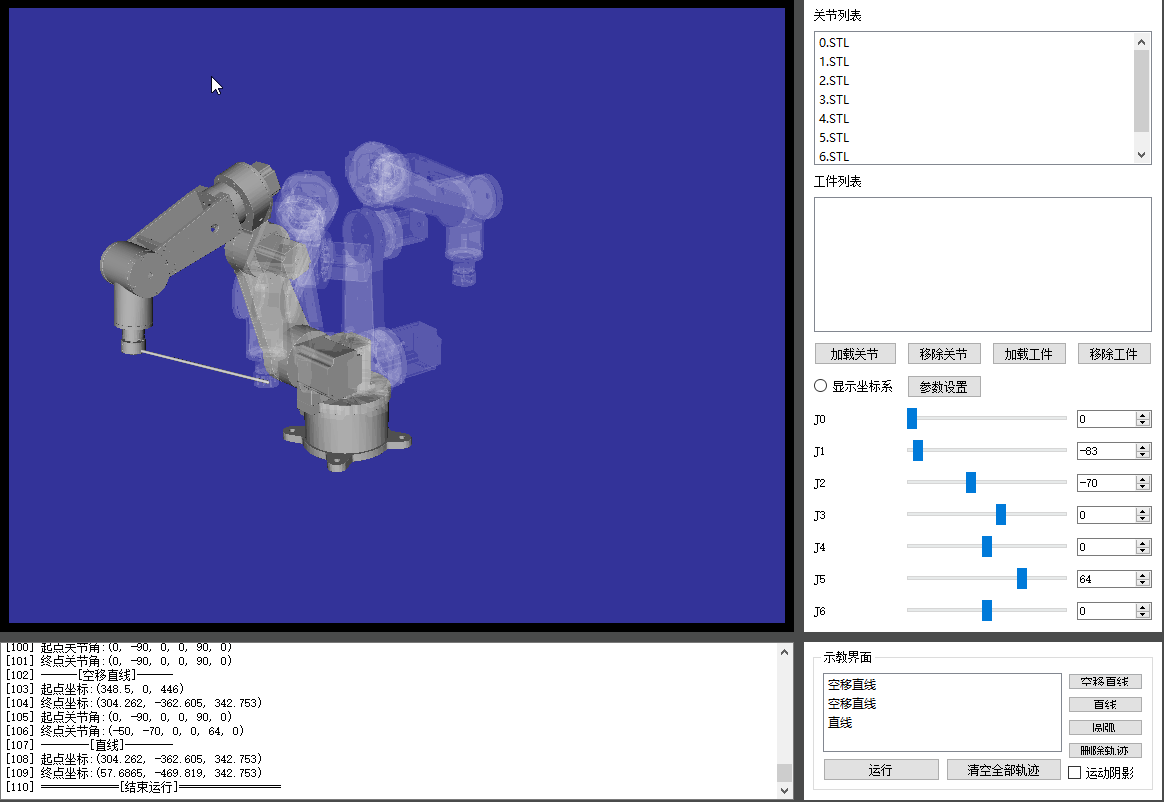Click the J1 slider handle

pos(918,451)
